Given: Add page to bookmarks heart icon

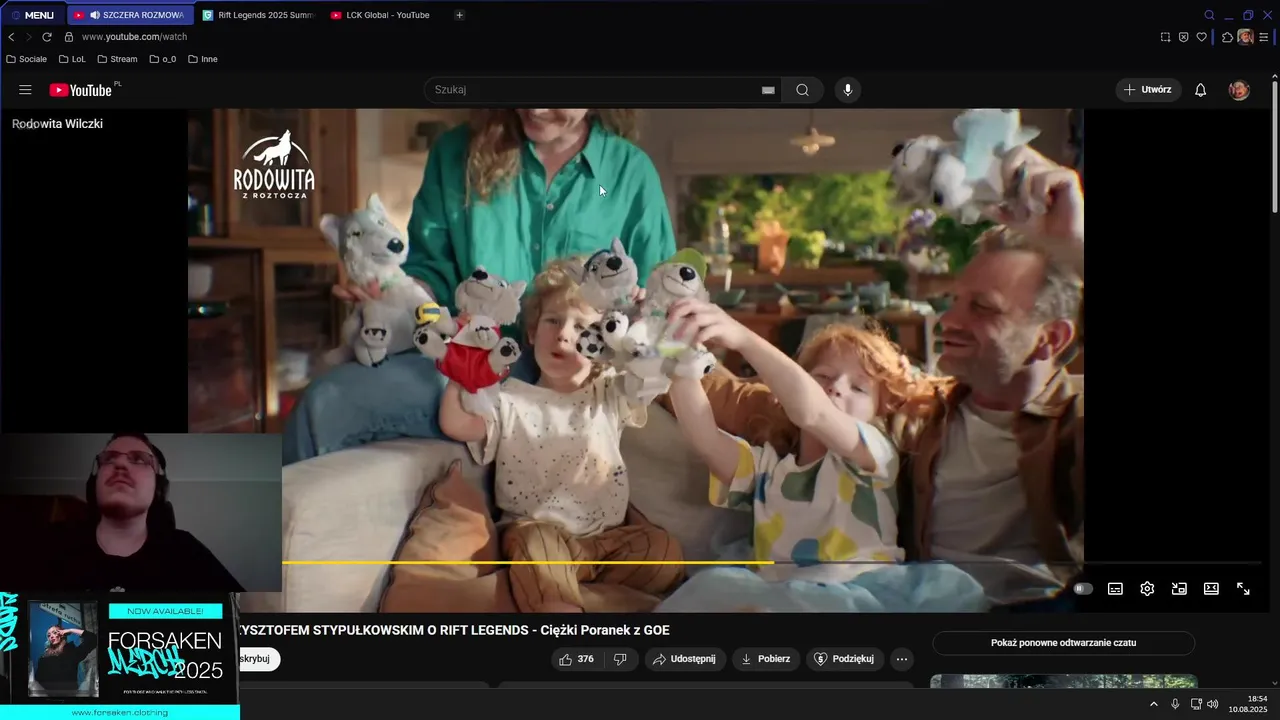Looking at the screenshot, I should click(x=1201, y=37).
